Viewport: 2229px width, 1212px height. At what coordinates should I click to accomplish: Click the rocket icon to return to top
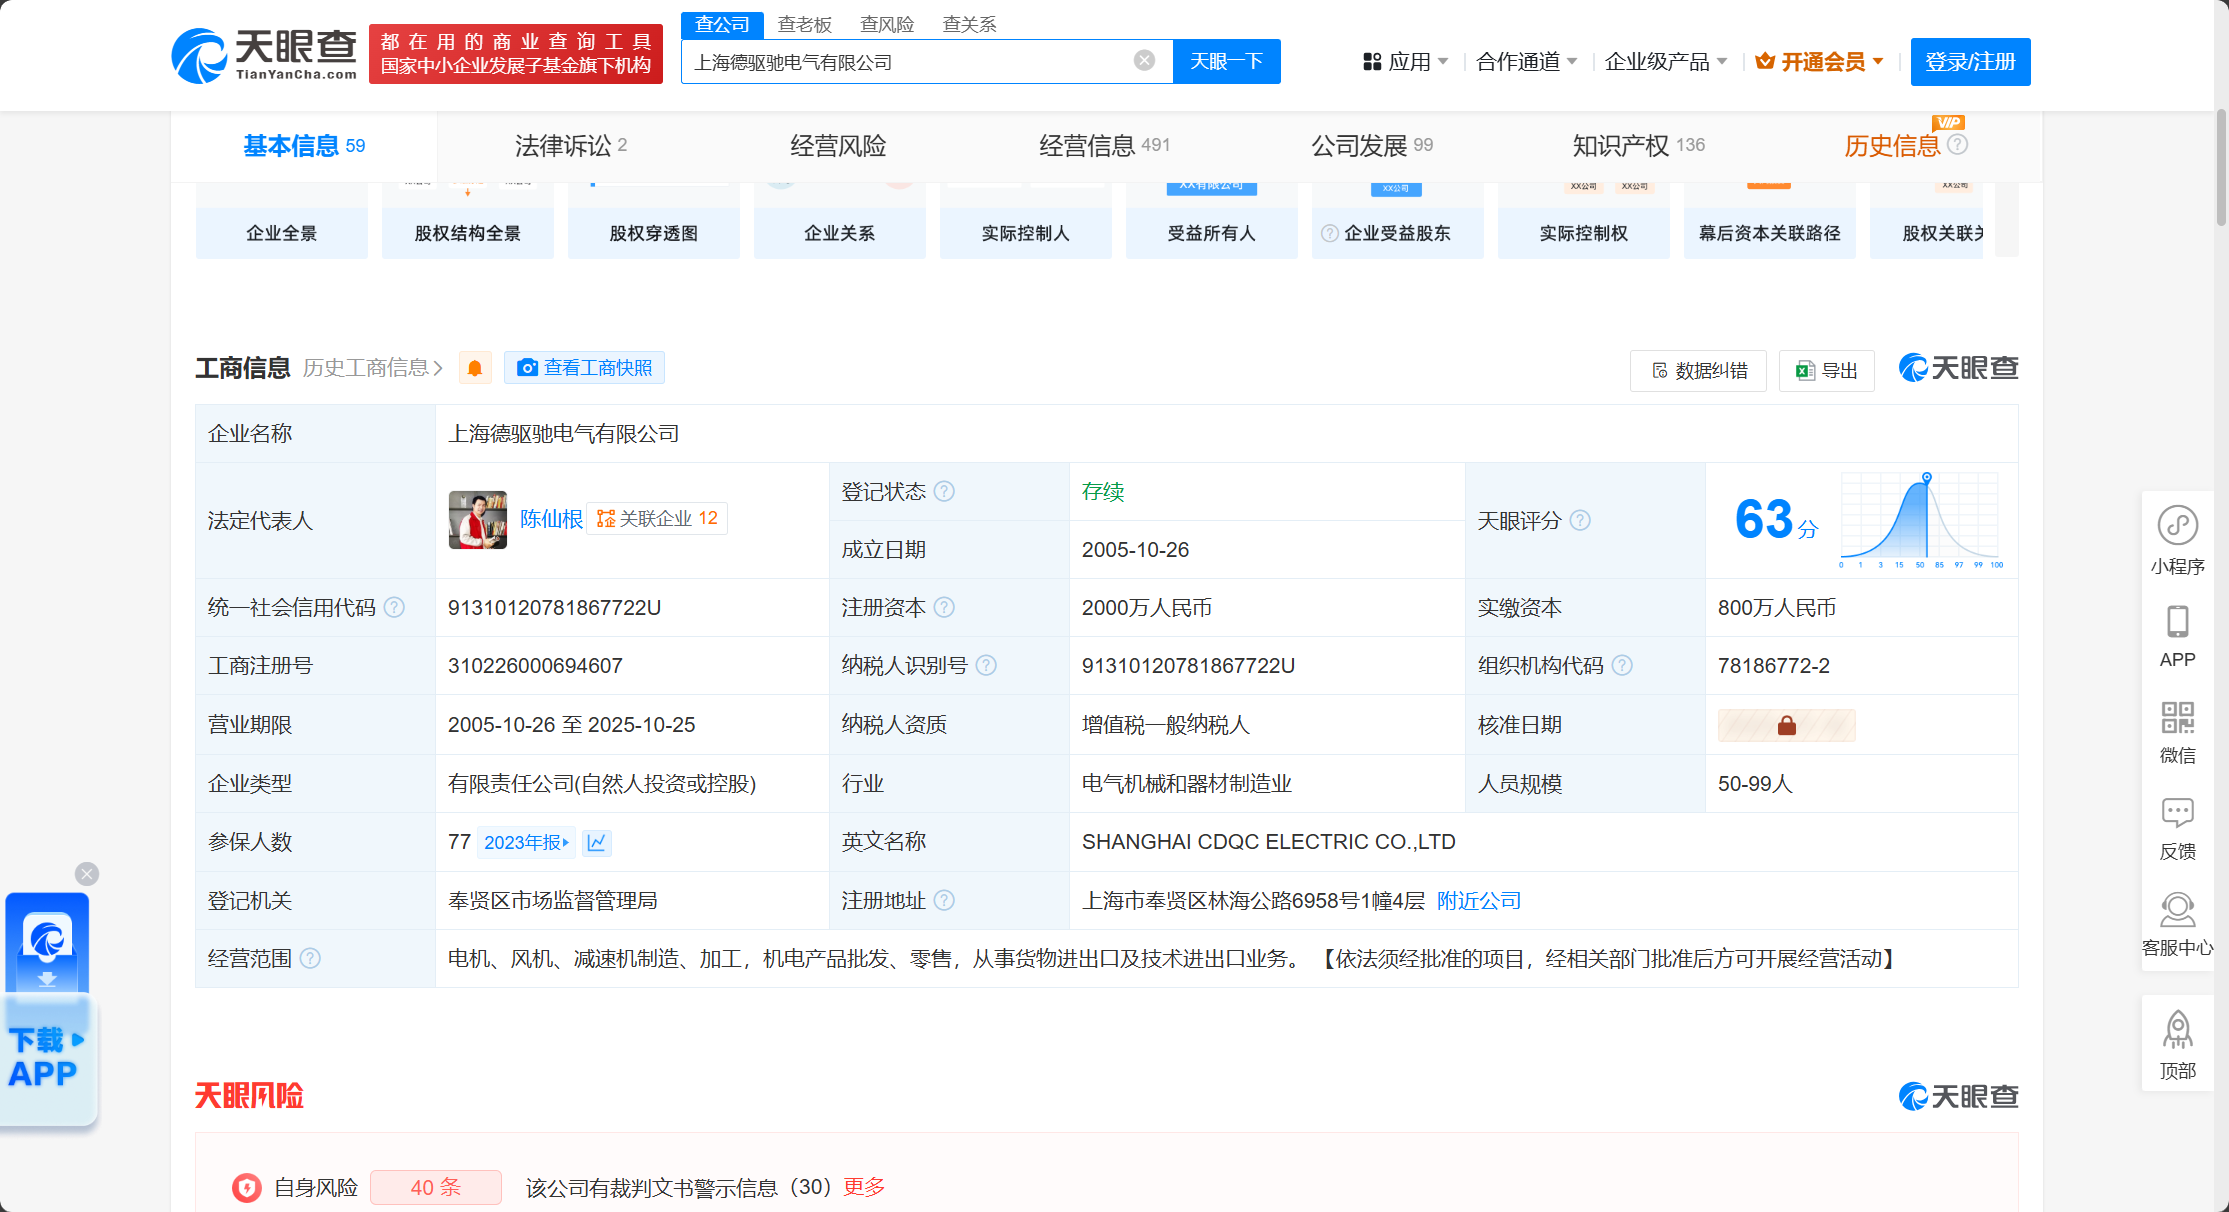coord(2177,1031)
